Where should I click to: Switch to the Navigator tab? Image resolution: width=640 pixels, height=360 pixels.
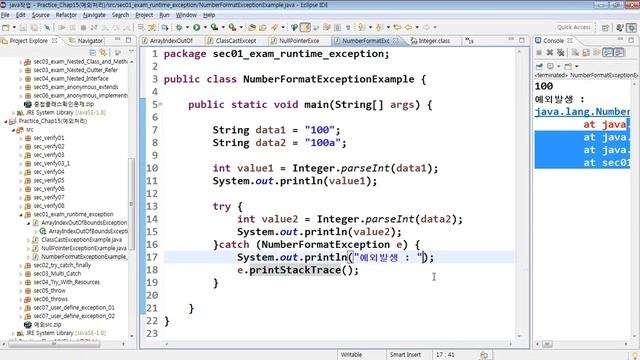86,41
